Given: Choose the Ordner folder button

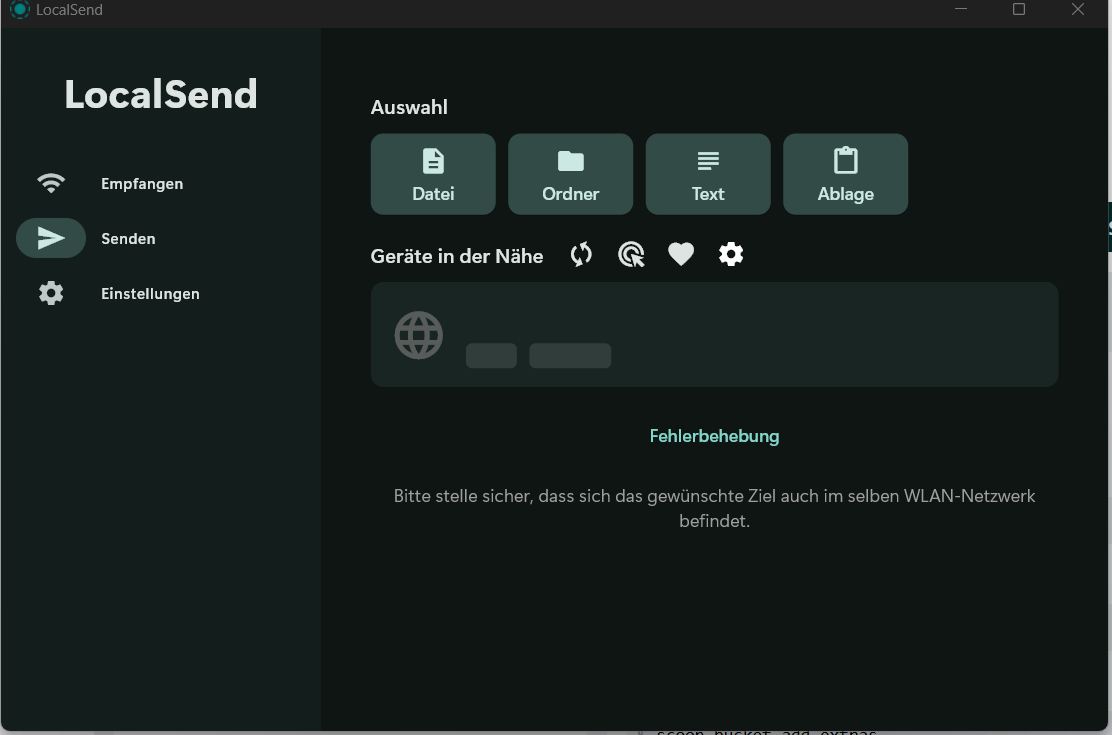Looking at the screenshot, I should click(570, 174).
